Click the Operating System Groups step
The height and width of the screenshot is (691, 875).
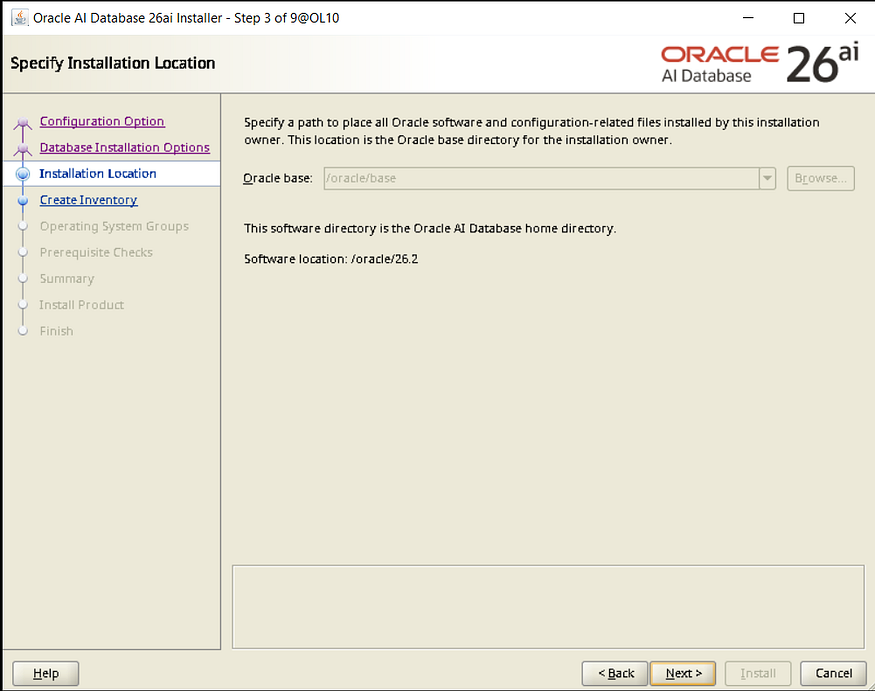114,226
